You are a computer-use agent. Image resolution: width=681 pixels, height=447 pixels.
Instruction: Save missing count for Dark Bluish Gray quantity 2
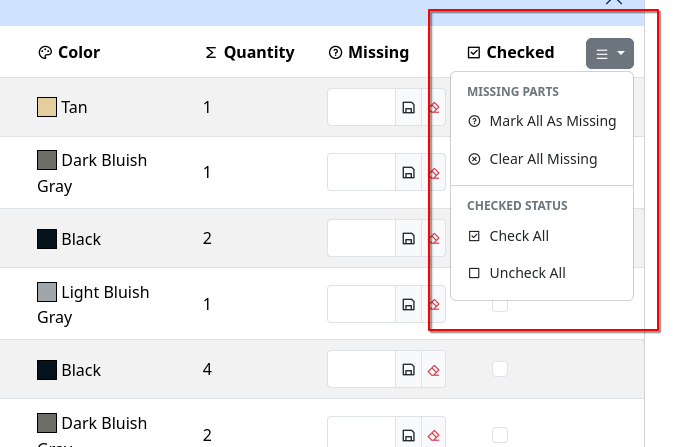tap(408, 435)
